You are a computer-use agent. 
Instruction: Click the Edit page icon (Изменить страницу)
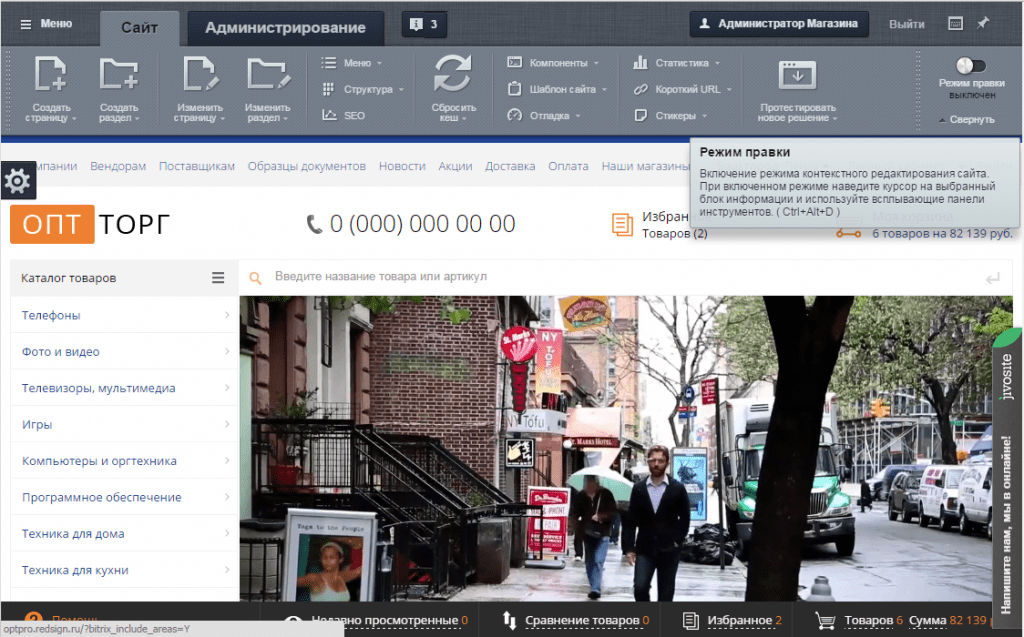pyautogui.click(x=200, y=73)
